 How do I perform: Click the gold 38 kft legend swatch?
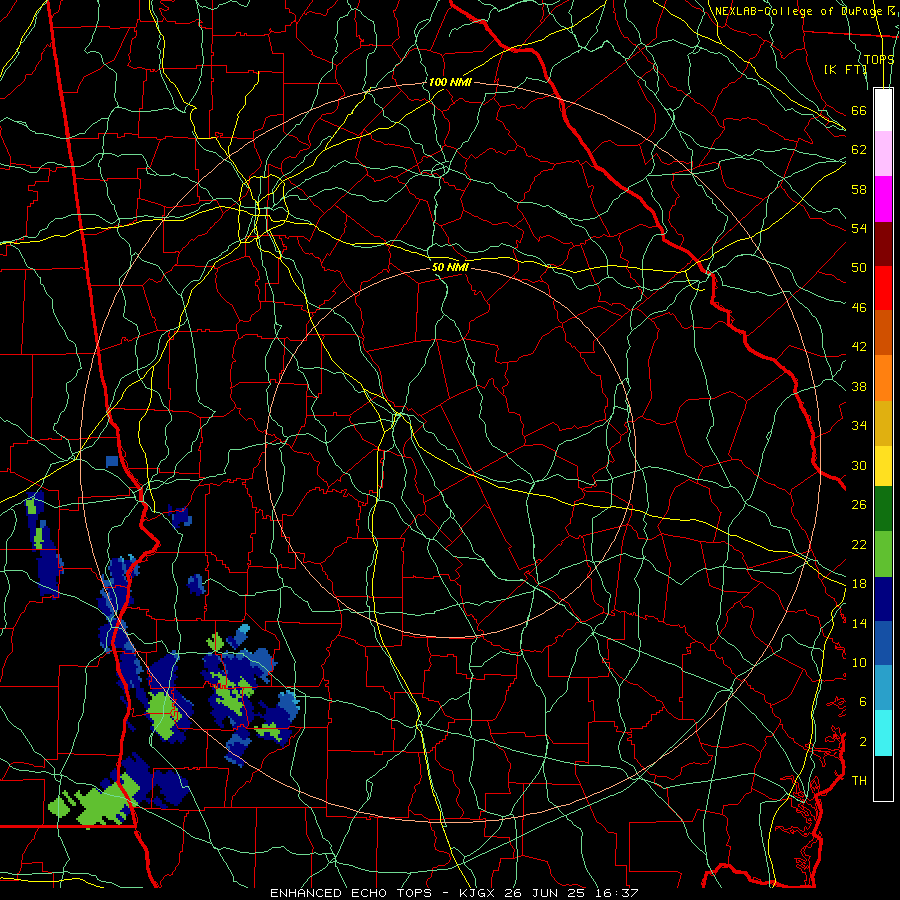(883, 423)
